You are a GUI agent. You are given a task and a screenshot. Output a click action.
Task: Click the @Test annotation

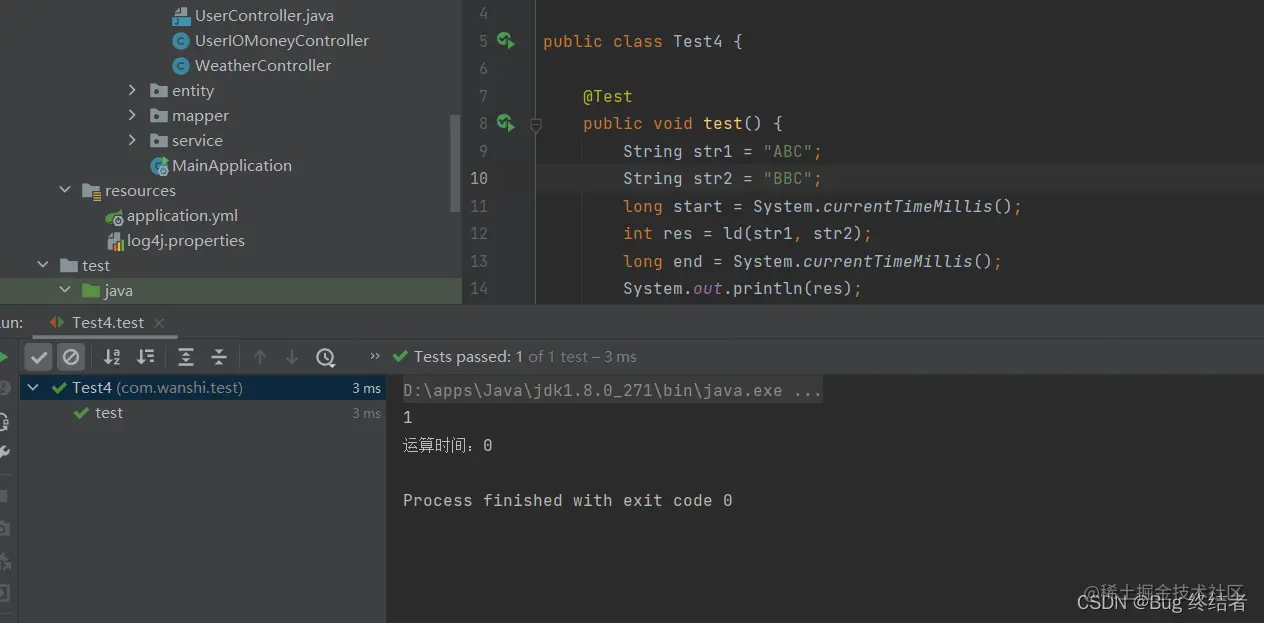(x=607, y=96)
